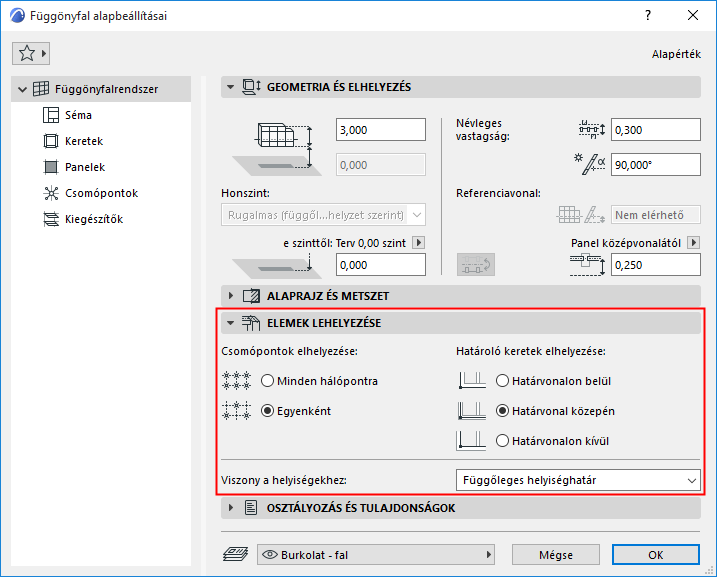Expand the Osztályozás és tulajdonságok section
Image resolution: width=717 pixels, height=577 pixels.
(x=230, y=508)
